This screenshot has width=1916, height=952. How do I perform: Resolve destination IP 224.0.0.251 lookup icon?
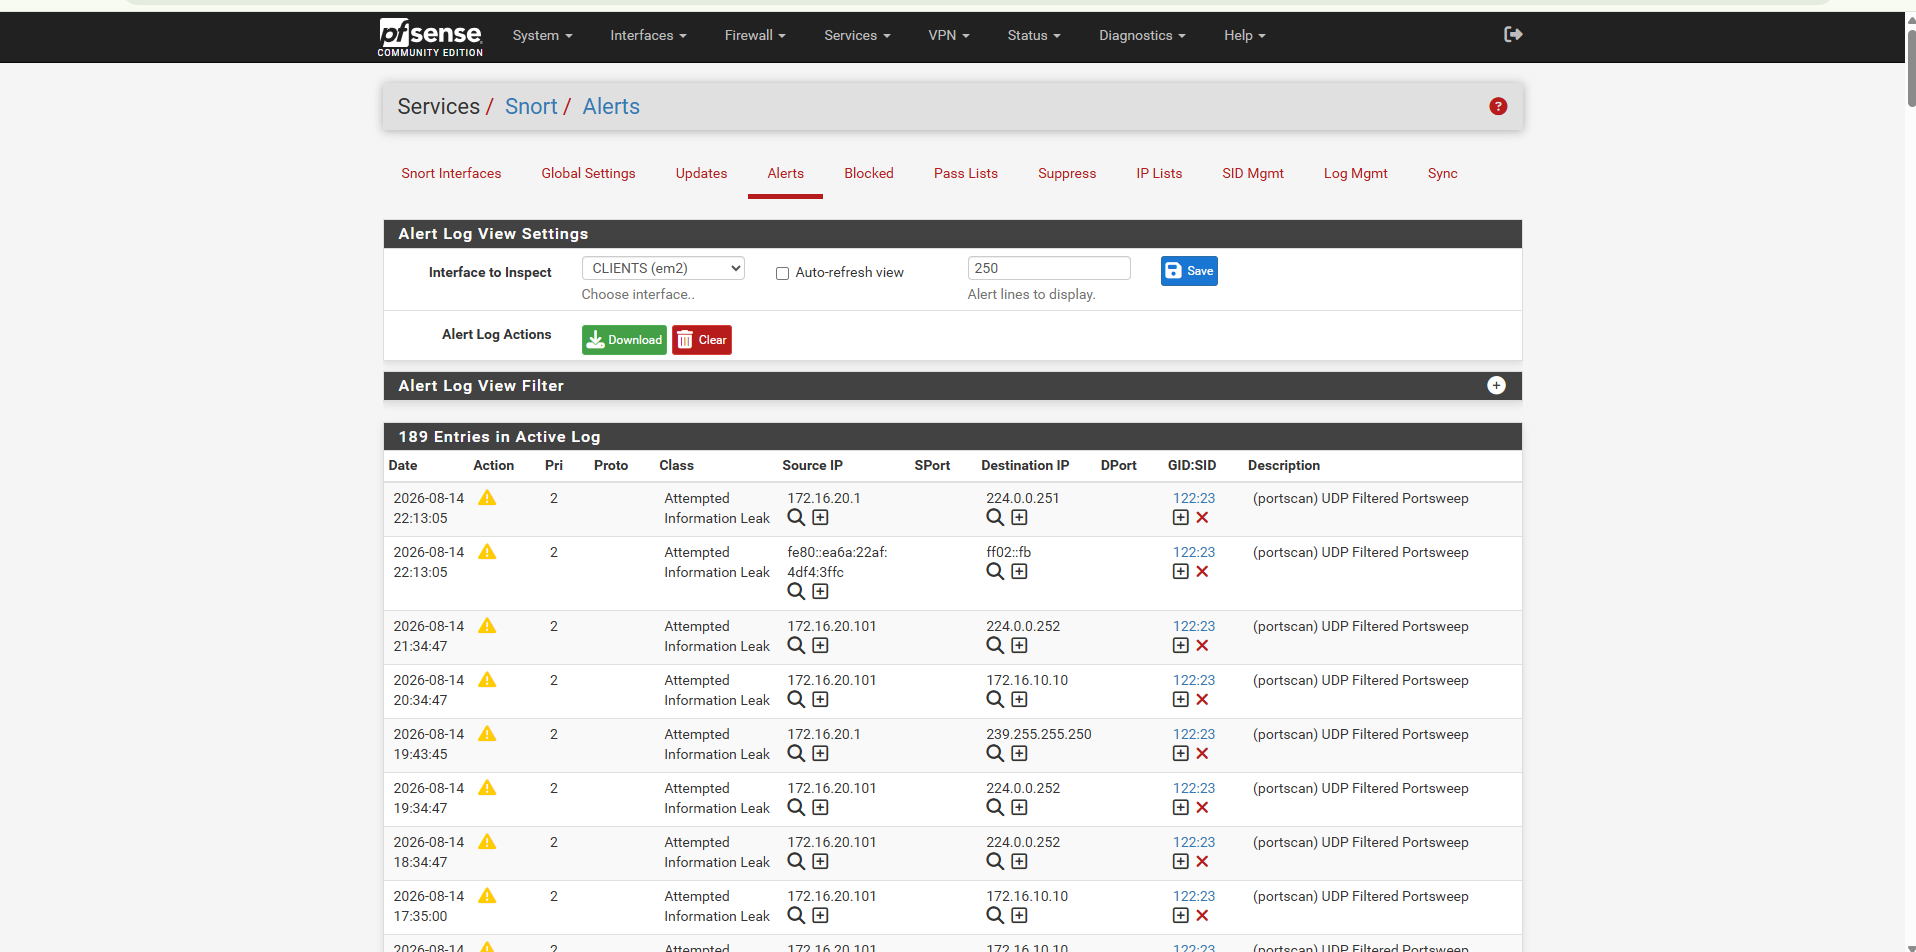(x=995, y=518)
